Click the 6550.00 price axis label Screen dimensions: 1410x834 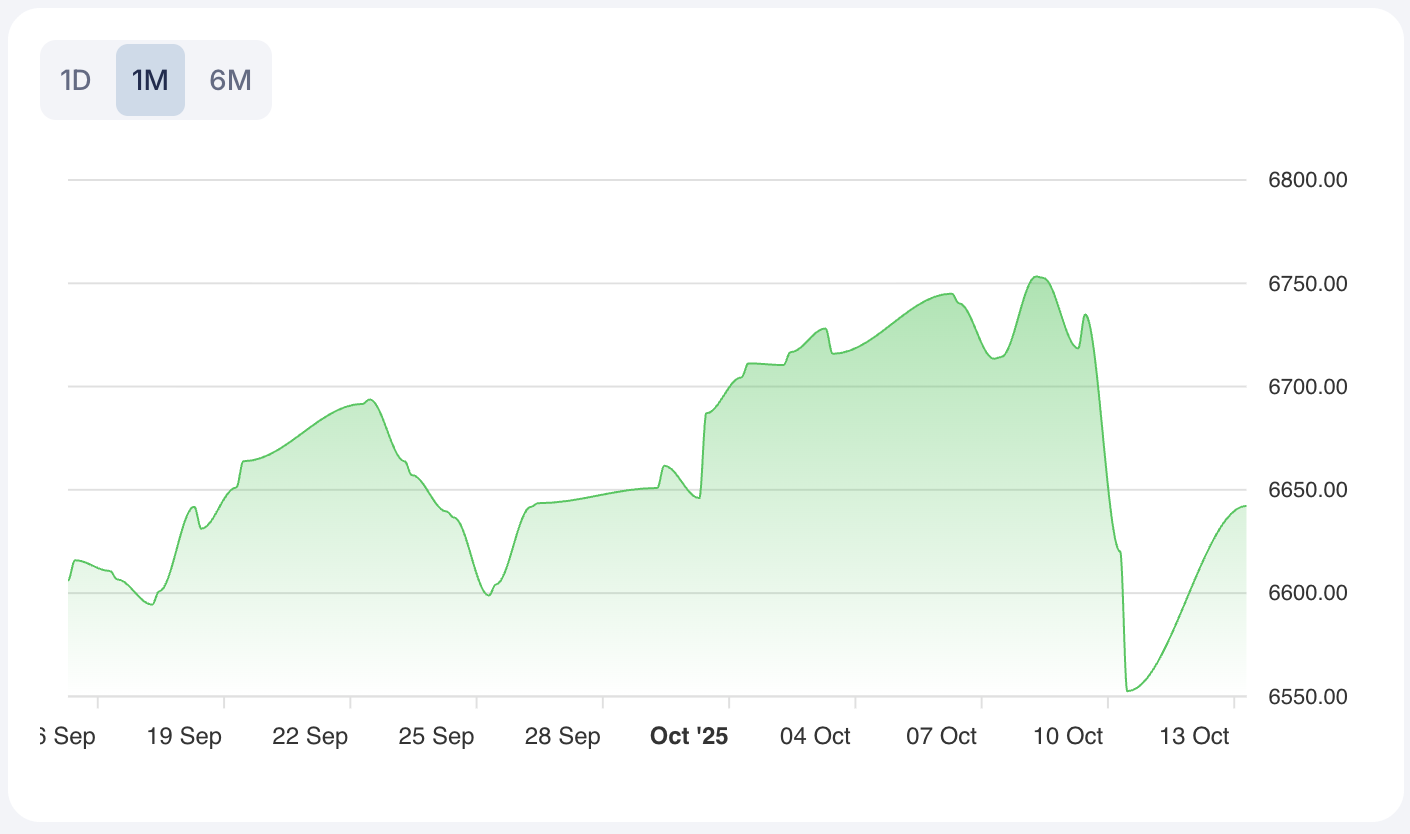pos(1308,696)
